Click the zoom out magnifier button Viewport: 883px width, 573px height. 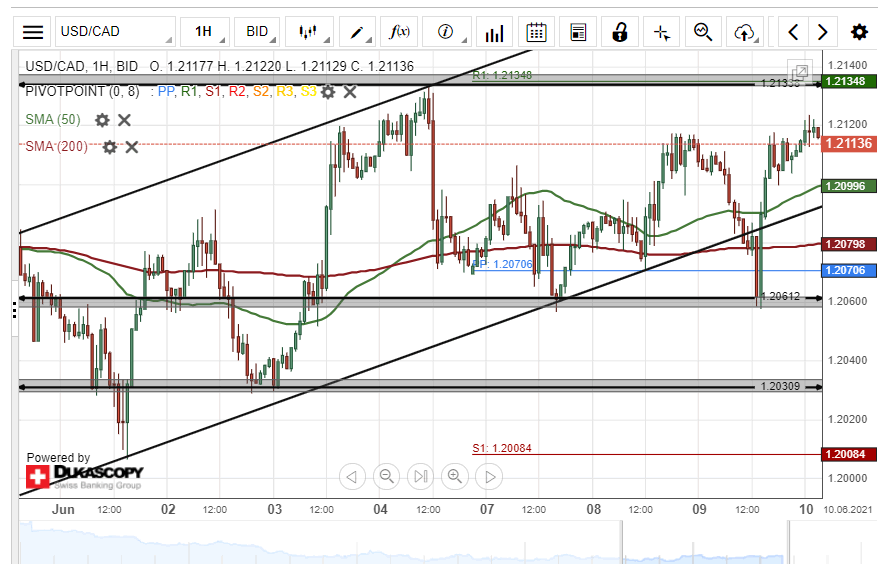387,476
